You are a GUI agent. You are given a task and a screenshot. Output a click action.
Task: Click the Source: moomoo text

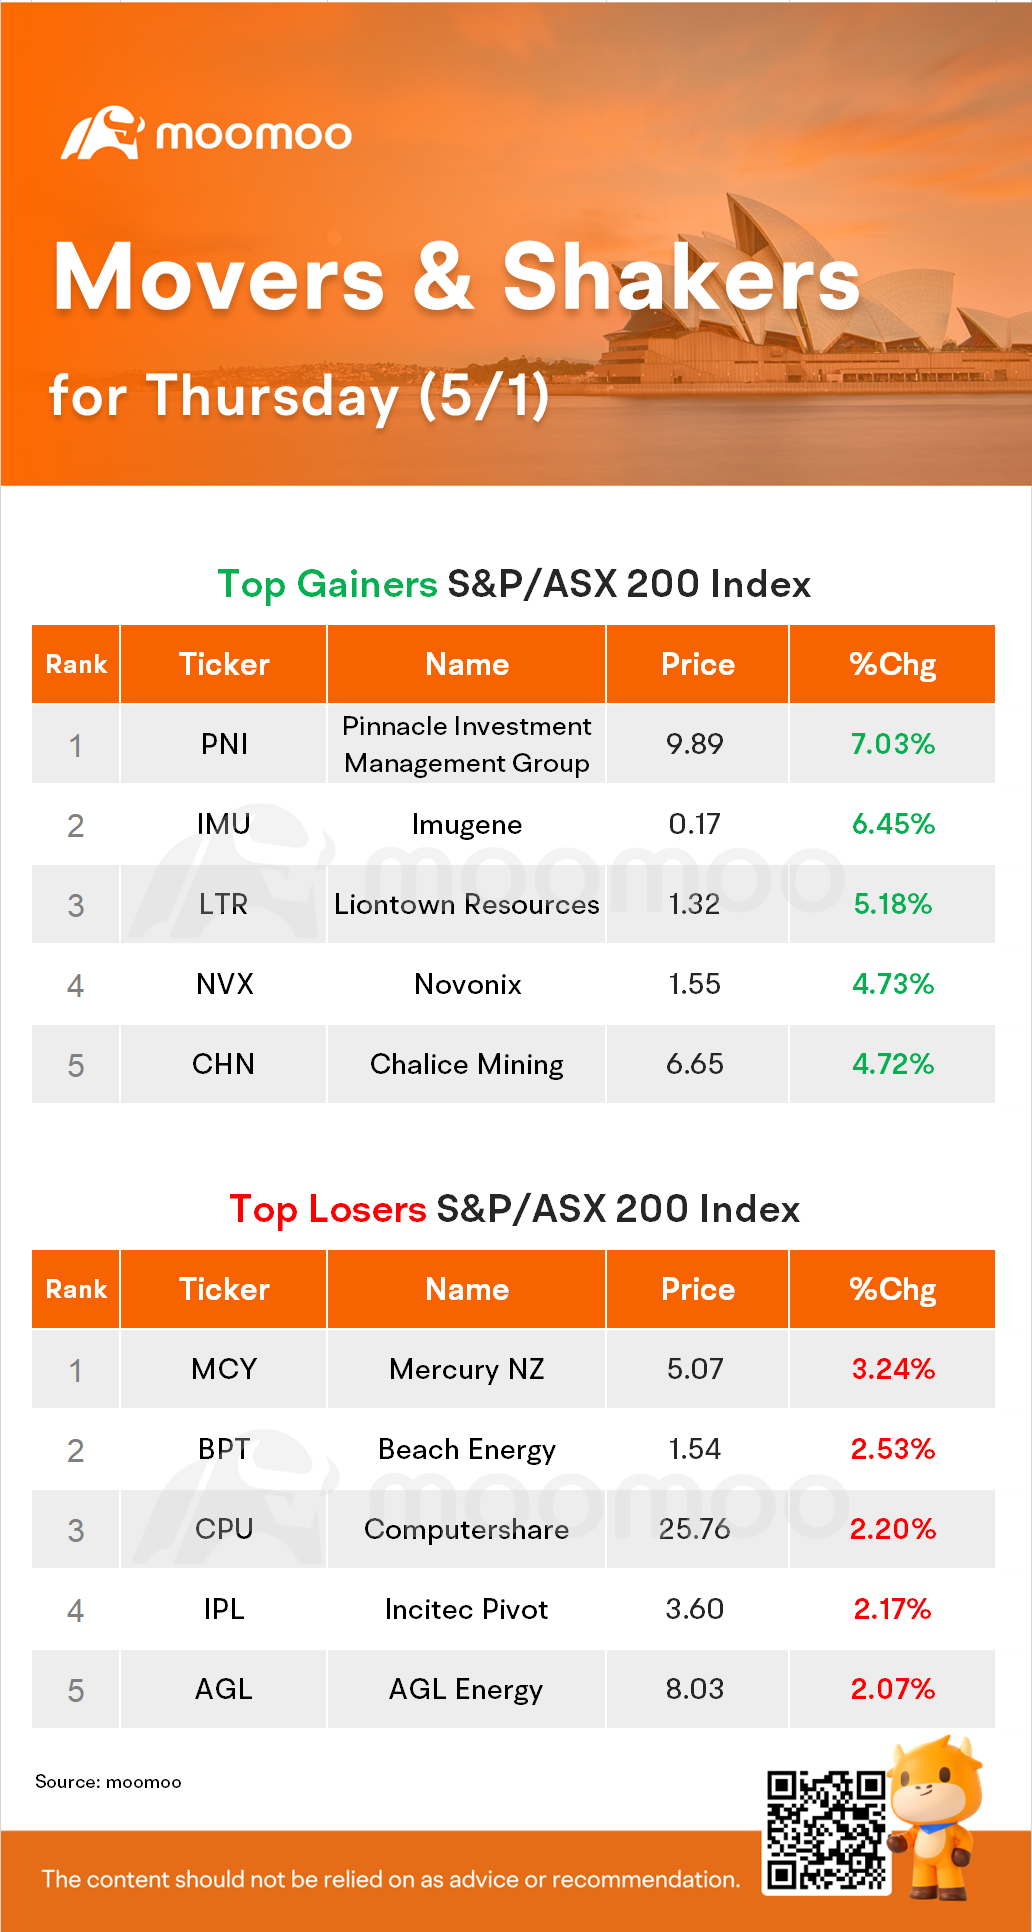click(108, 1782)
